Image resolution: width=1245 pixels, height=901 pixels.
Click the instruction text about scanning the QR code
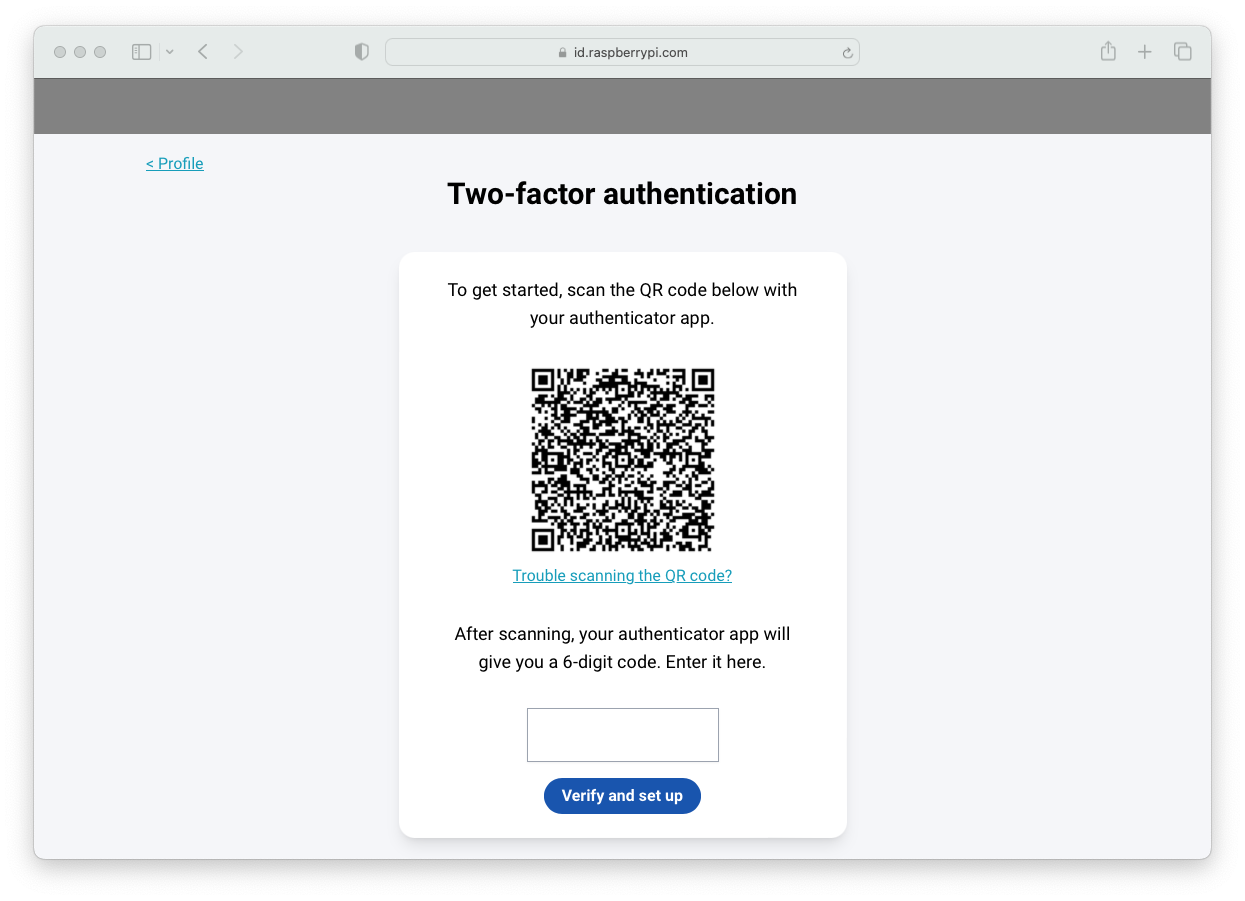[x=622, y=303]
